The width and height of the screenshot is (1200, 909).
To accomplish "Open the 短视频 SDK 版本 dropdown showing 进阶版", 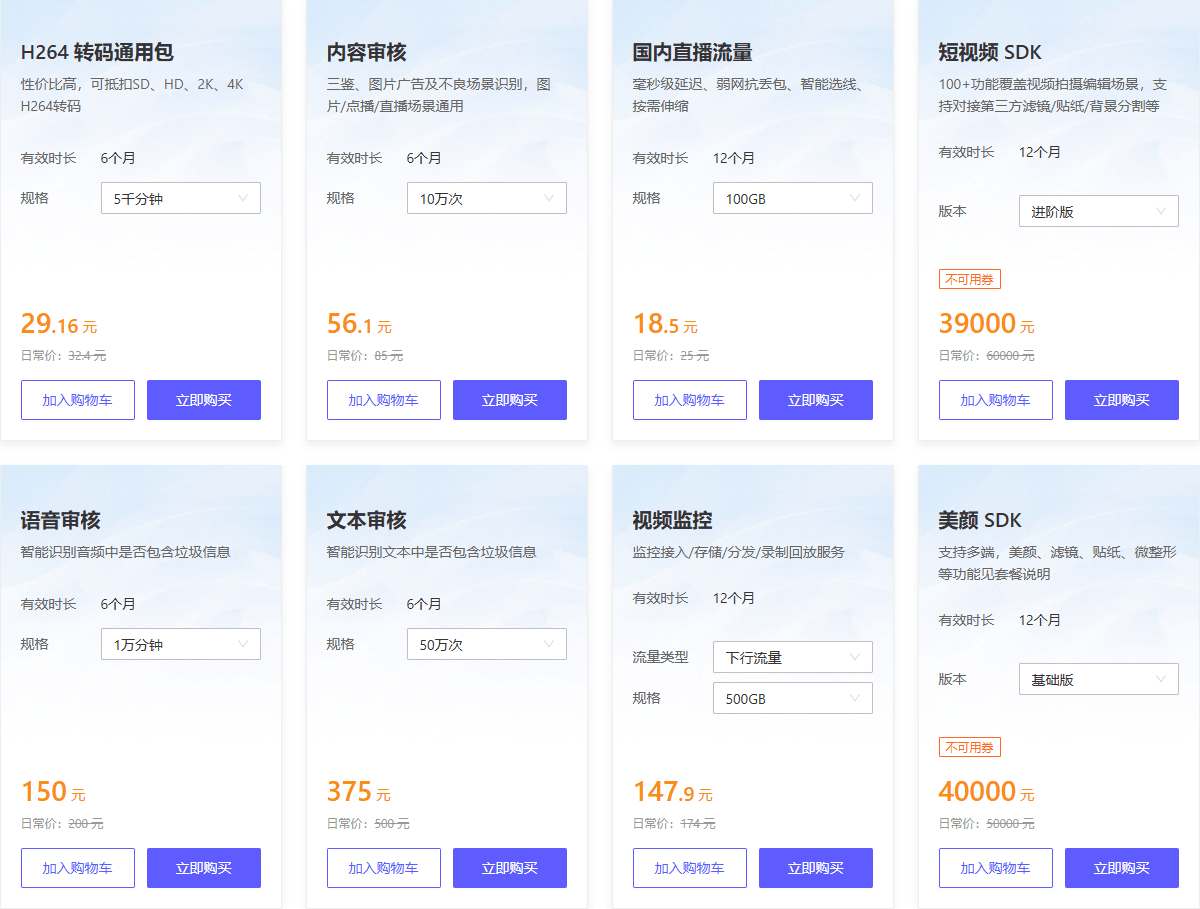I will pyautogui.click(x=1098, y=210).
